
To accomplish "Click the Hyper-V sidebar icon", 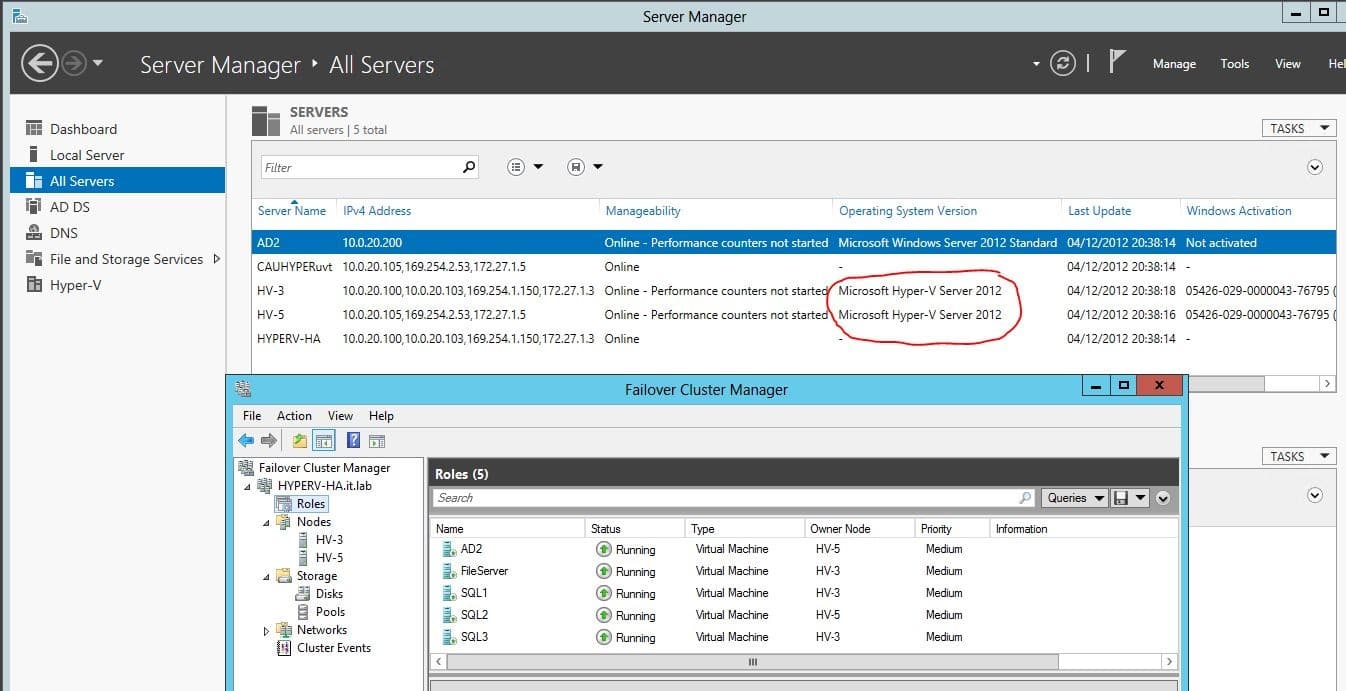I will pyautogui.click(x=33, y=285).
